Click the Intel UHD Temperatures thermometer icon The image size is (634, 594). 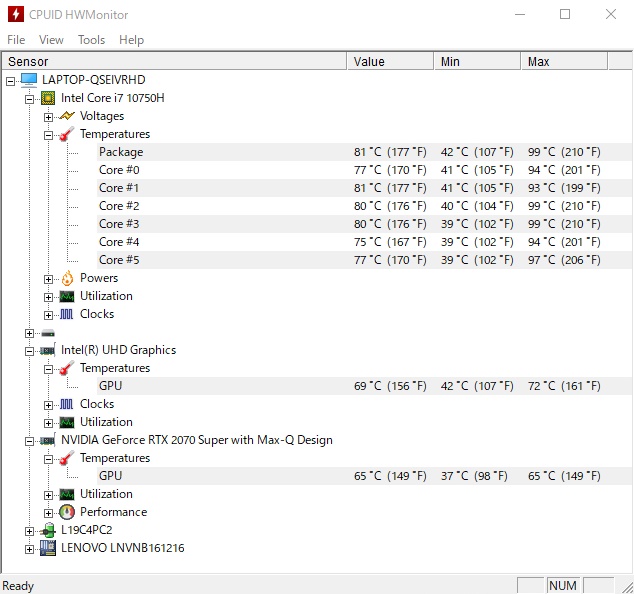67,368
